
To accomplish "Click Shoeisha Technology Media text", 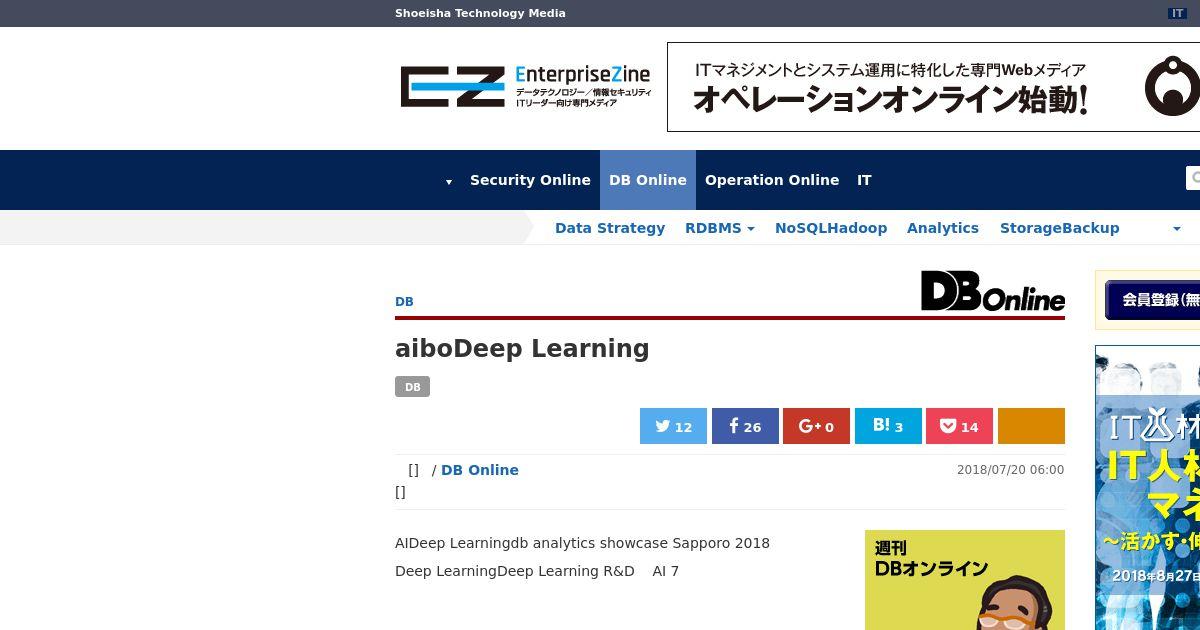I will coord(480,13).
